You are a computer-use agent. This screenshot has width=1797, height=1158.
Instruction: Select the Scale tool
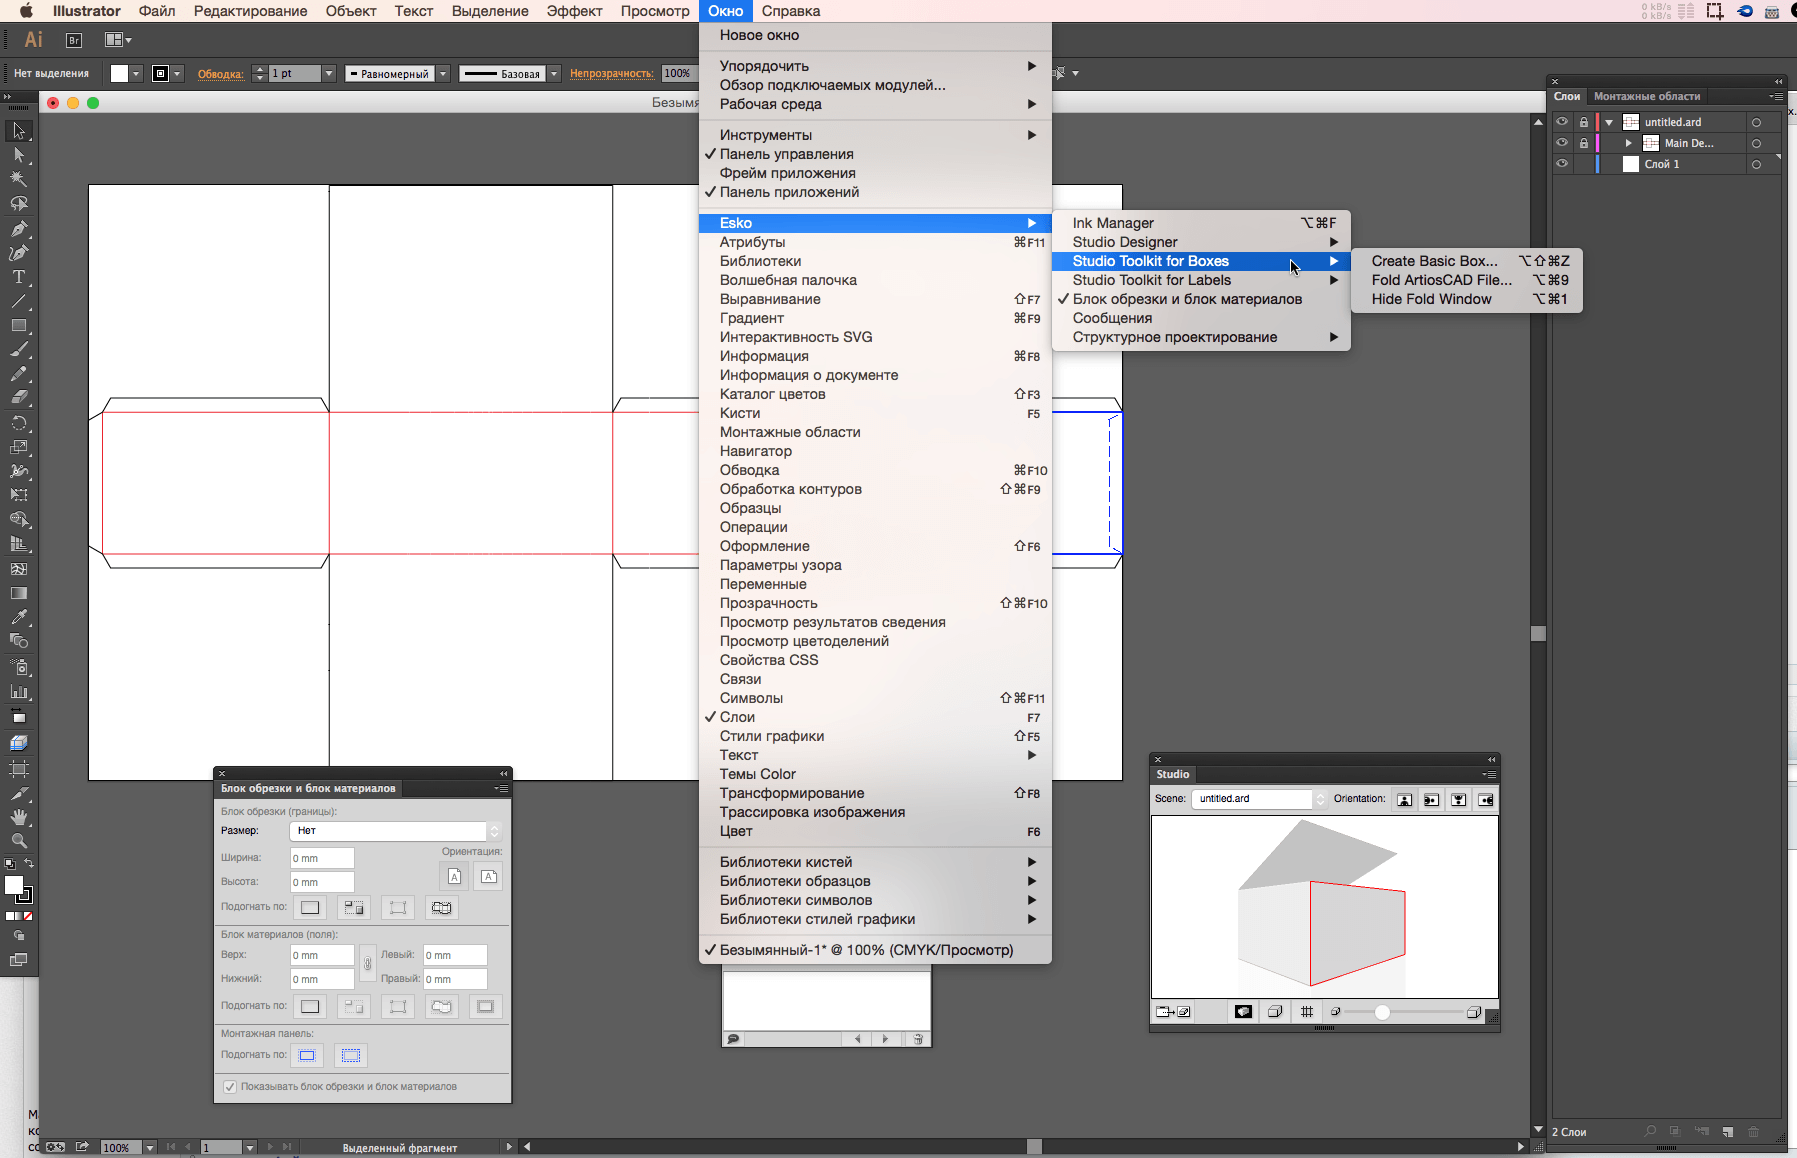point(19,447)
